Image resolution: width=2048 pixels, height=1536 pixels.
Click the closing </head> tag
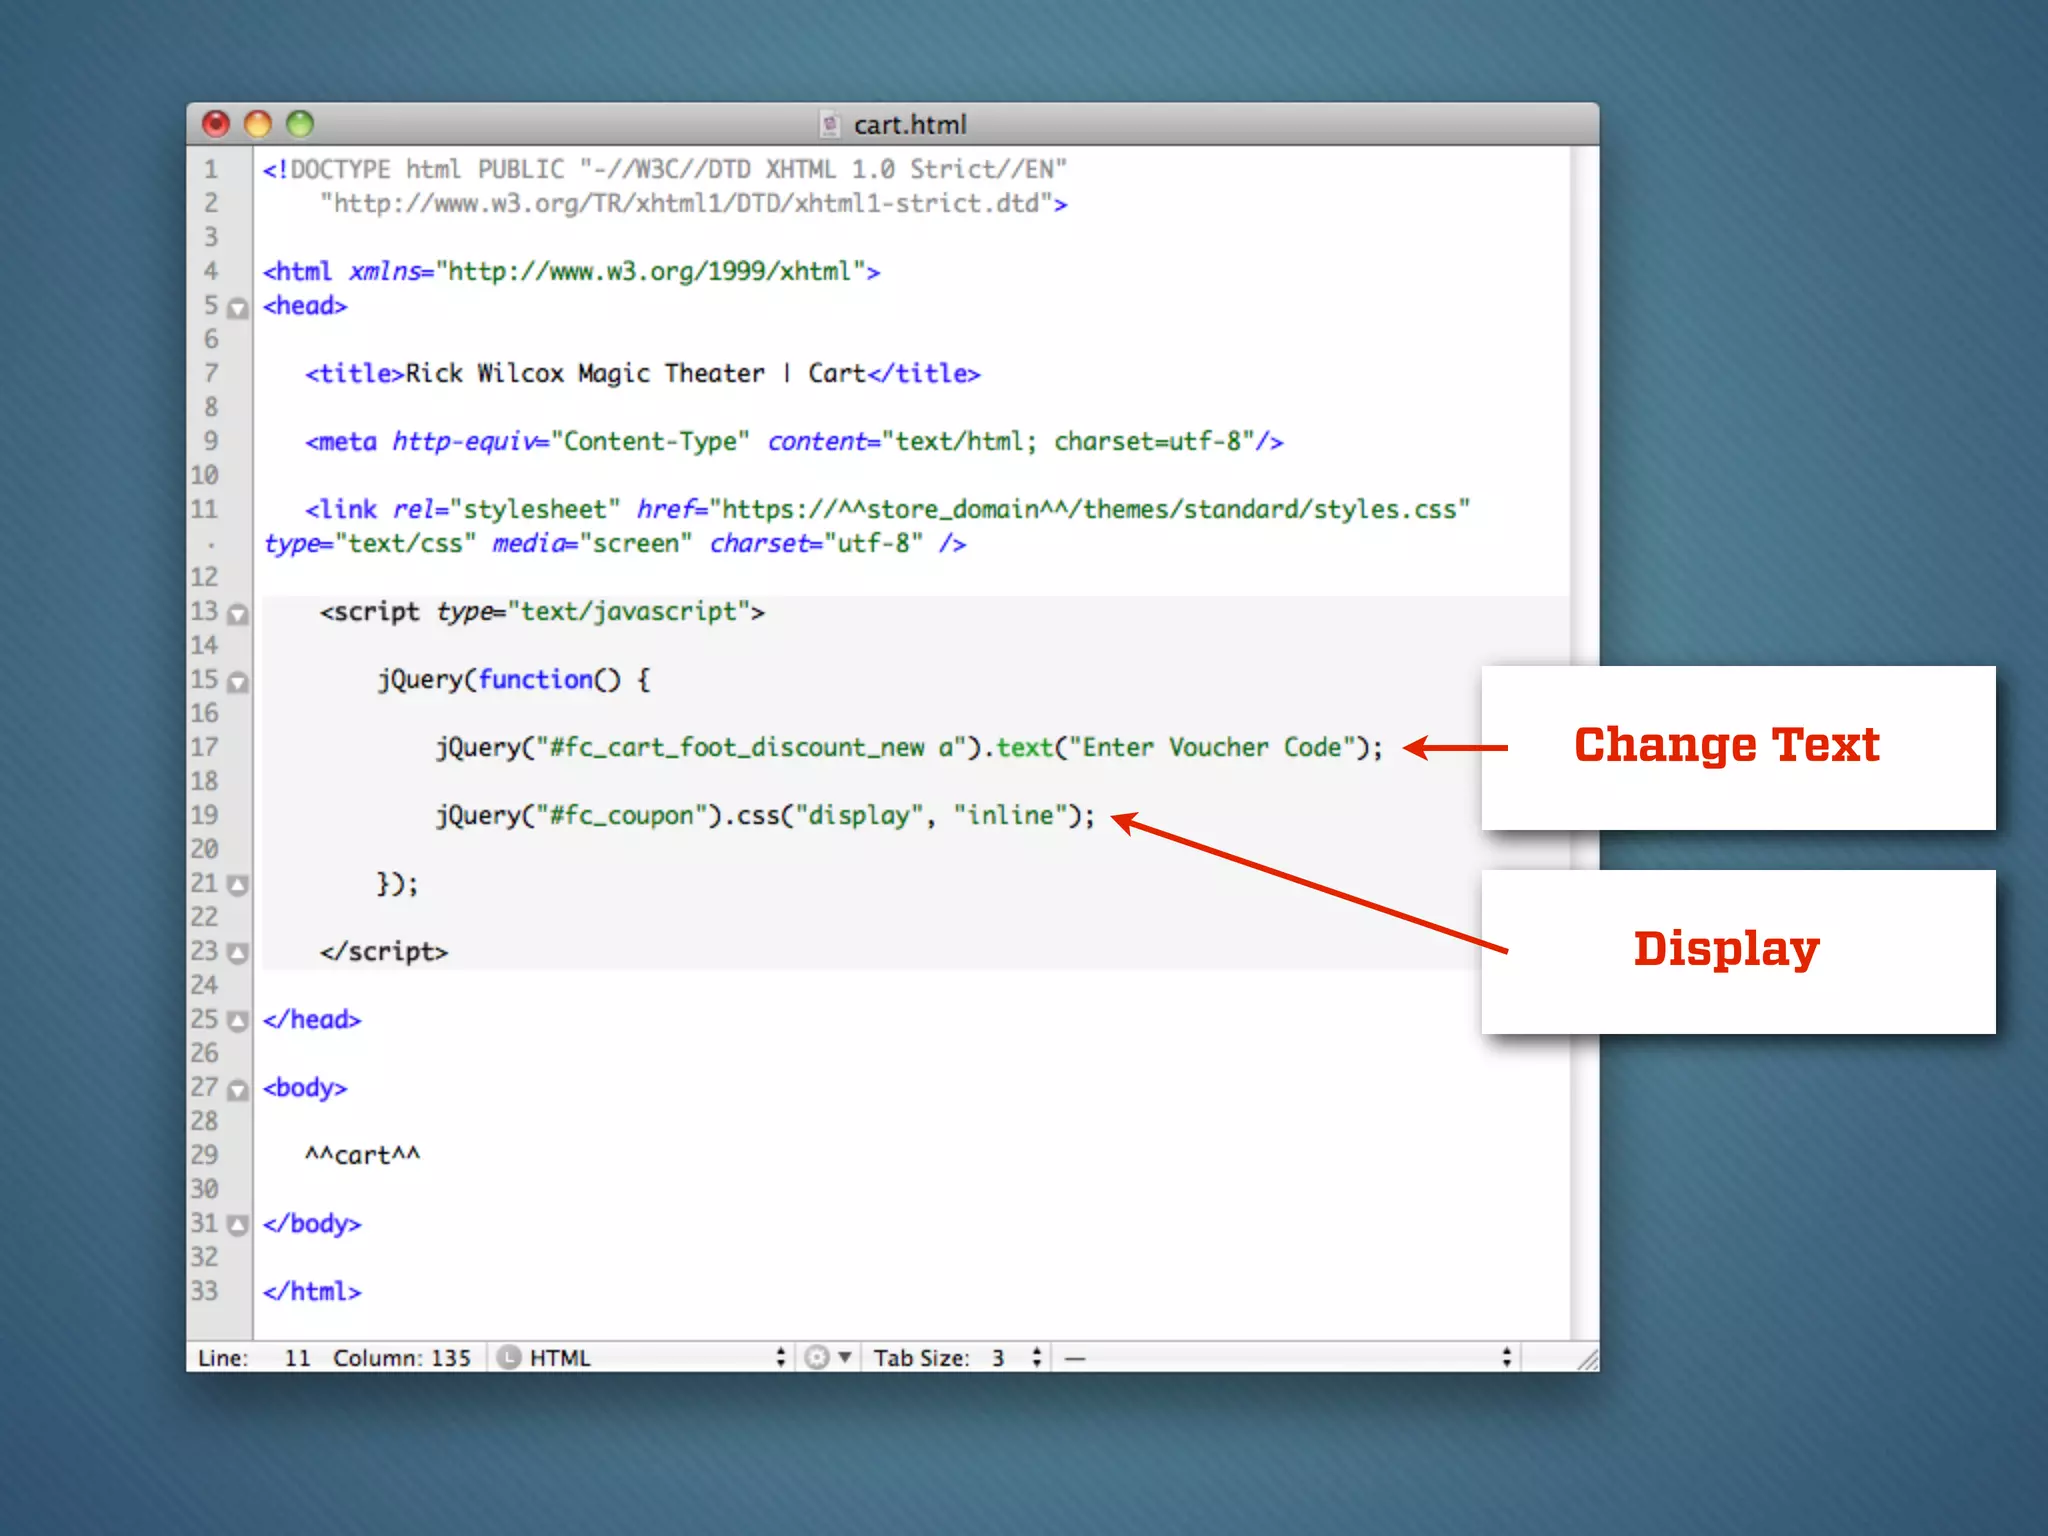[312, 1019]
